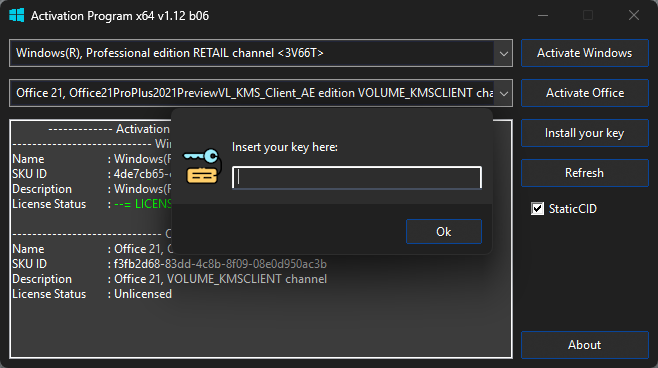Expand the Windows edition dropdown arrow
The image size is (658, 368).
pyautogui.click(x=504, y=53)
